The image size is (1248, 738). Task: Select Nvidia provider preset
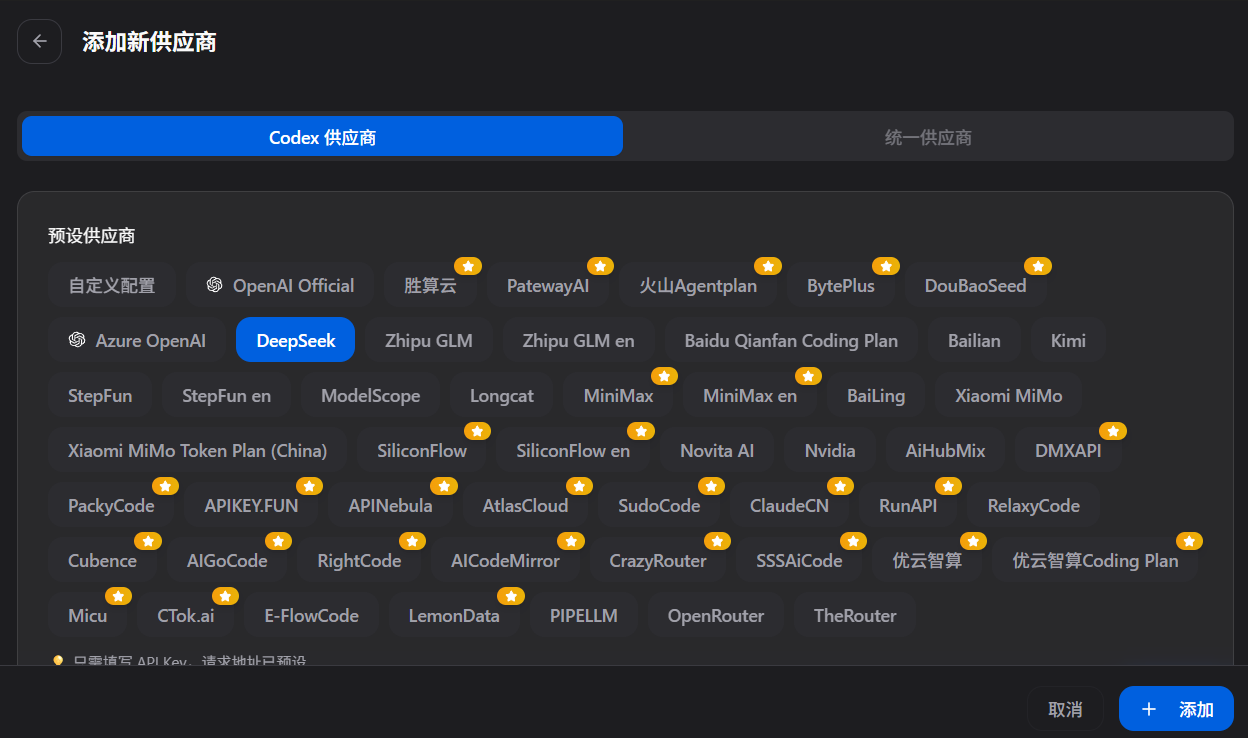coord(830,450)
